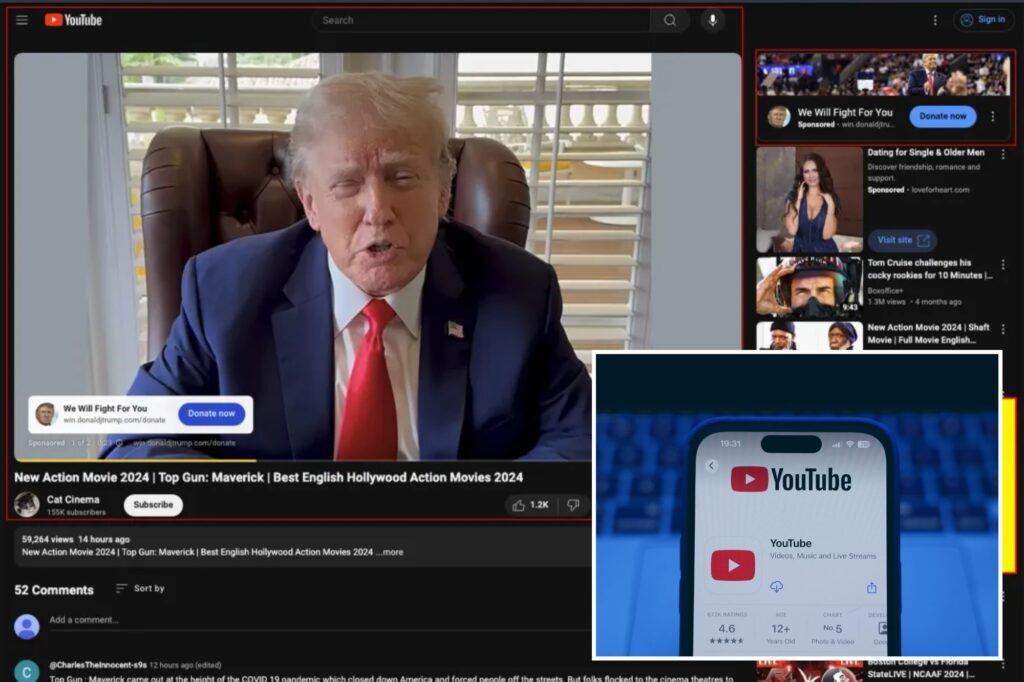Viewport: 1024px width, 682px height.
Task: Click Add a comment field
Action: (320, 620)
